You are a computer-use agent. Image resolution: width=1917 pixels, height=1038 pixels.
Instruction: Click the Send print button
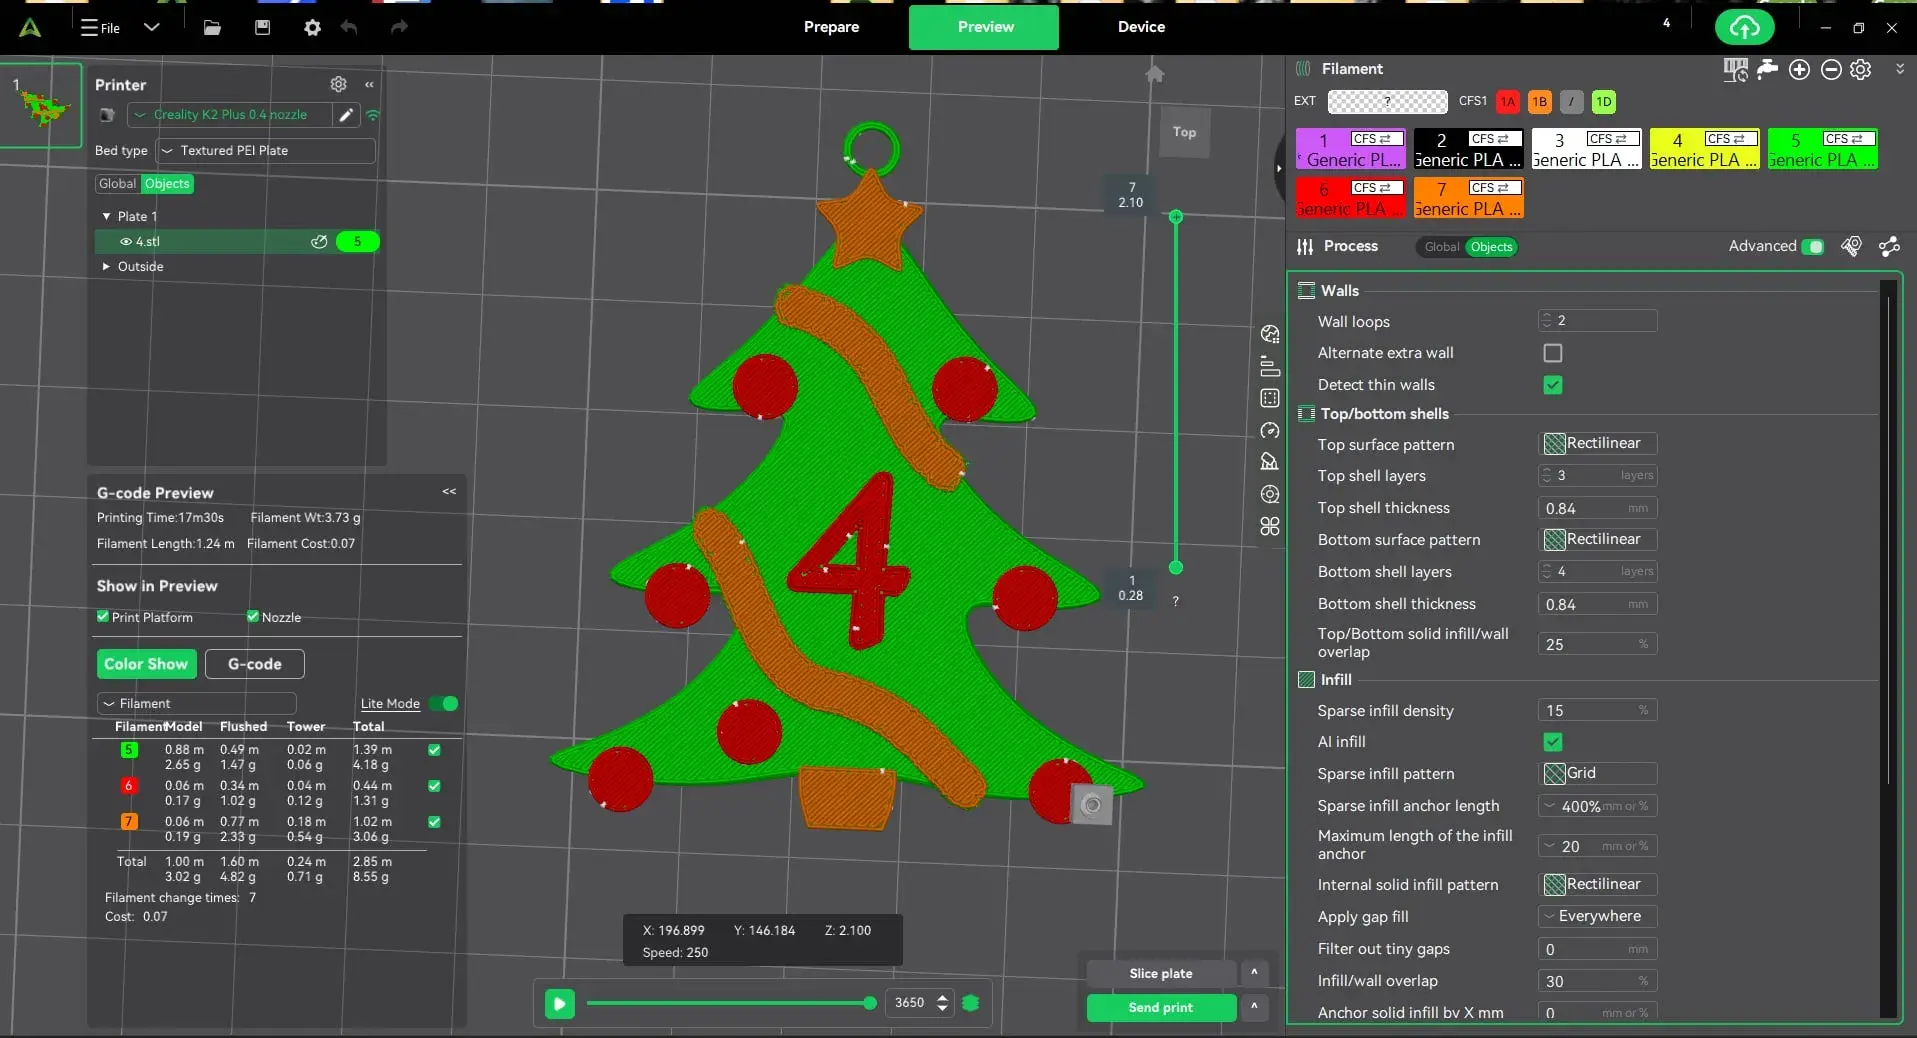tap(1161, 1008)
